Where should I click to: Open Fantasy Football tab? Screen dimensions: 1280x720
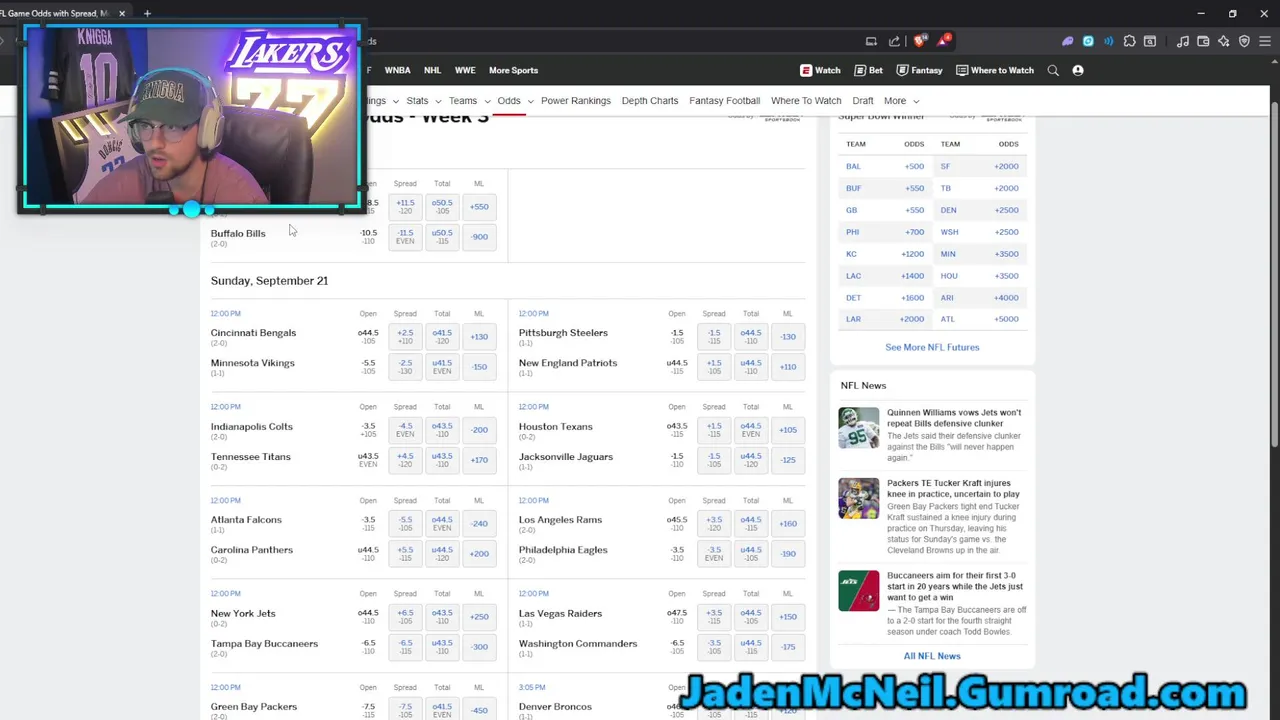point(724,101)
